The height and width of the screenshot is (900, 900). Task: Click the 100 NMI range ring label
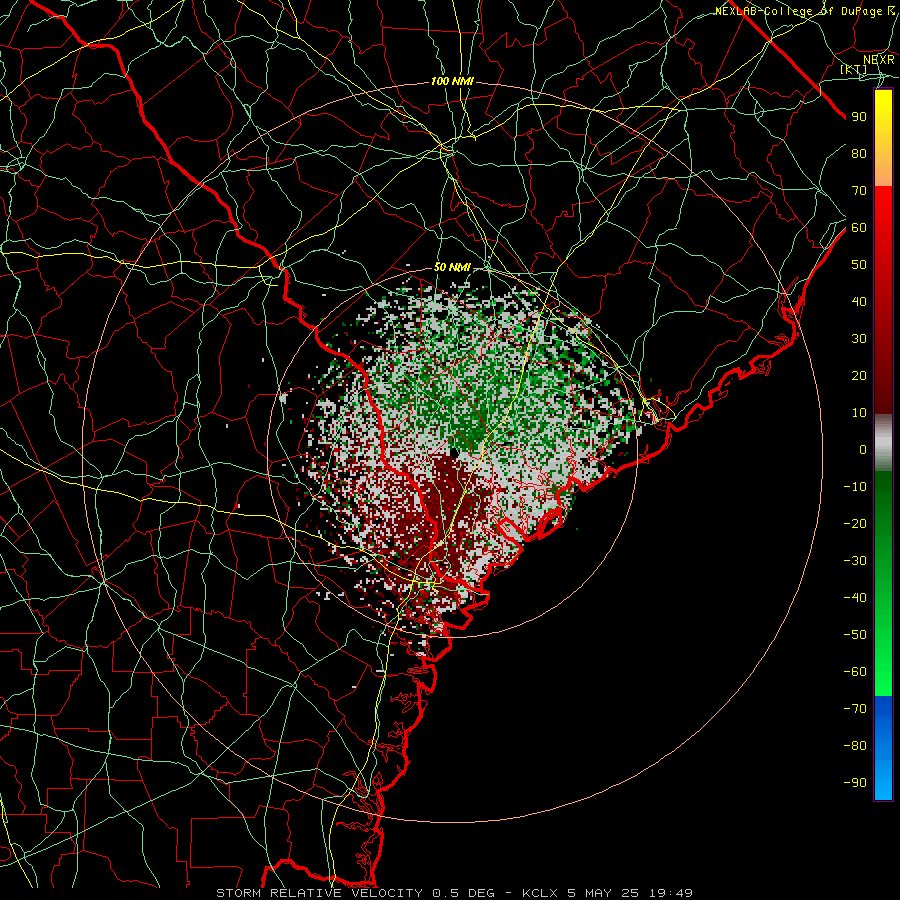452,82
